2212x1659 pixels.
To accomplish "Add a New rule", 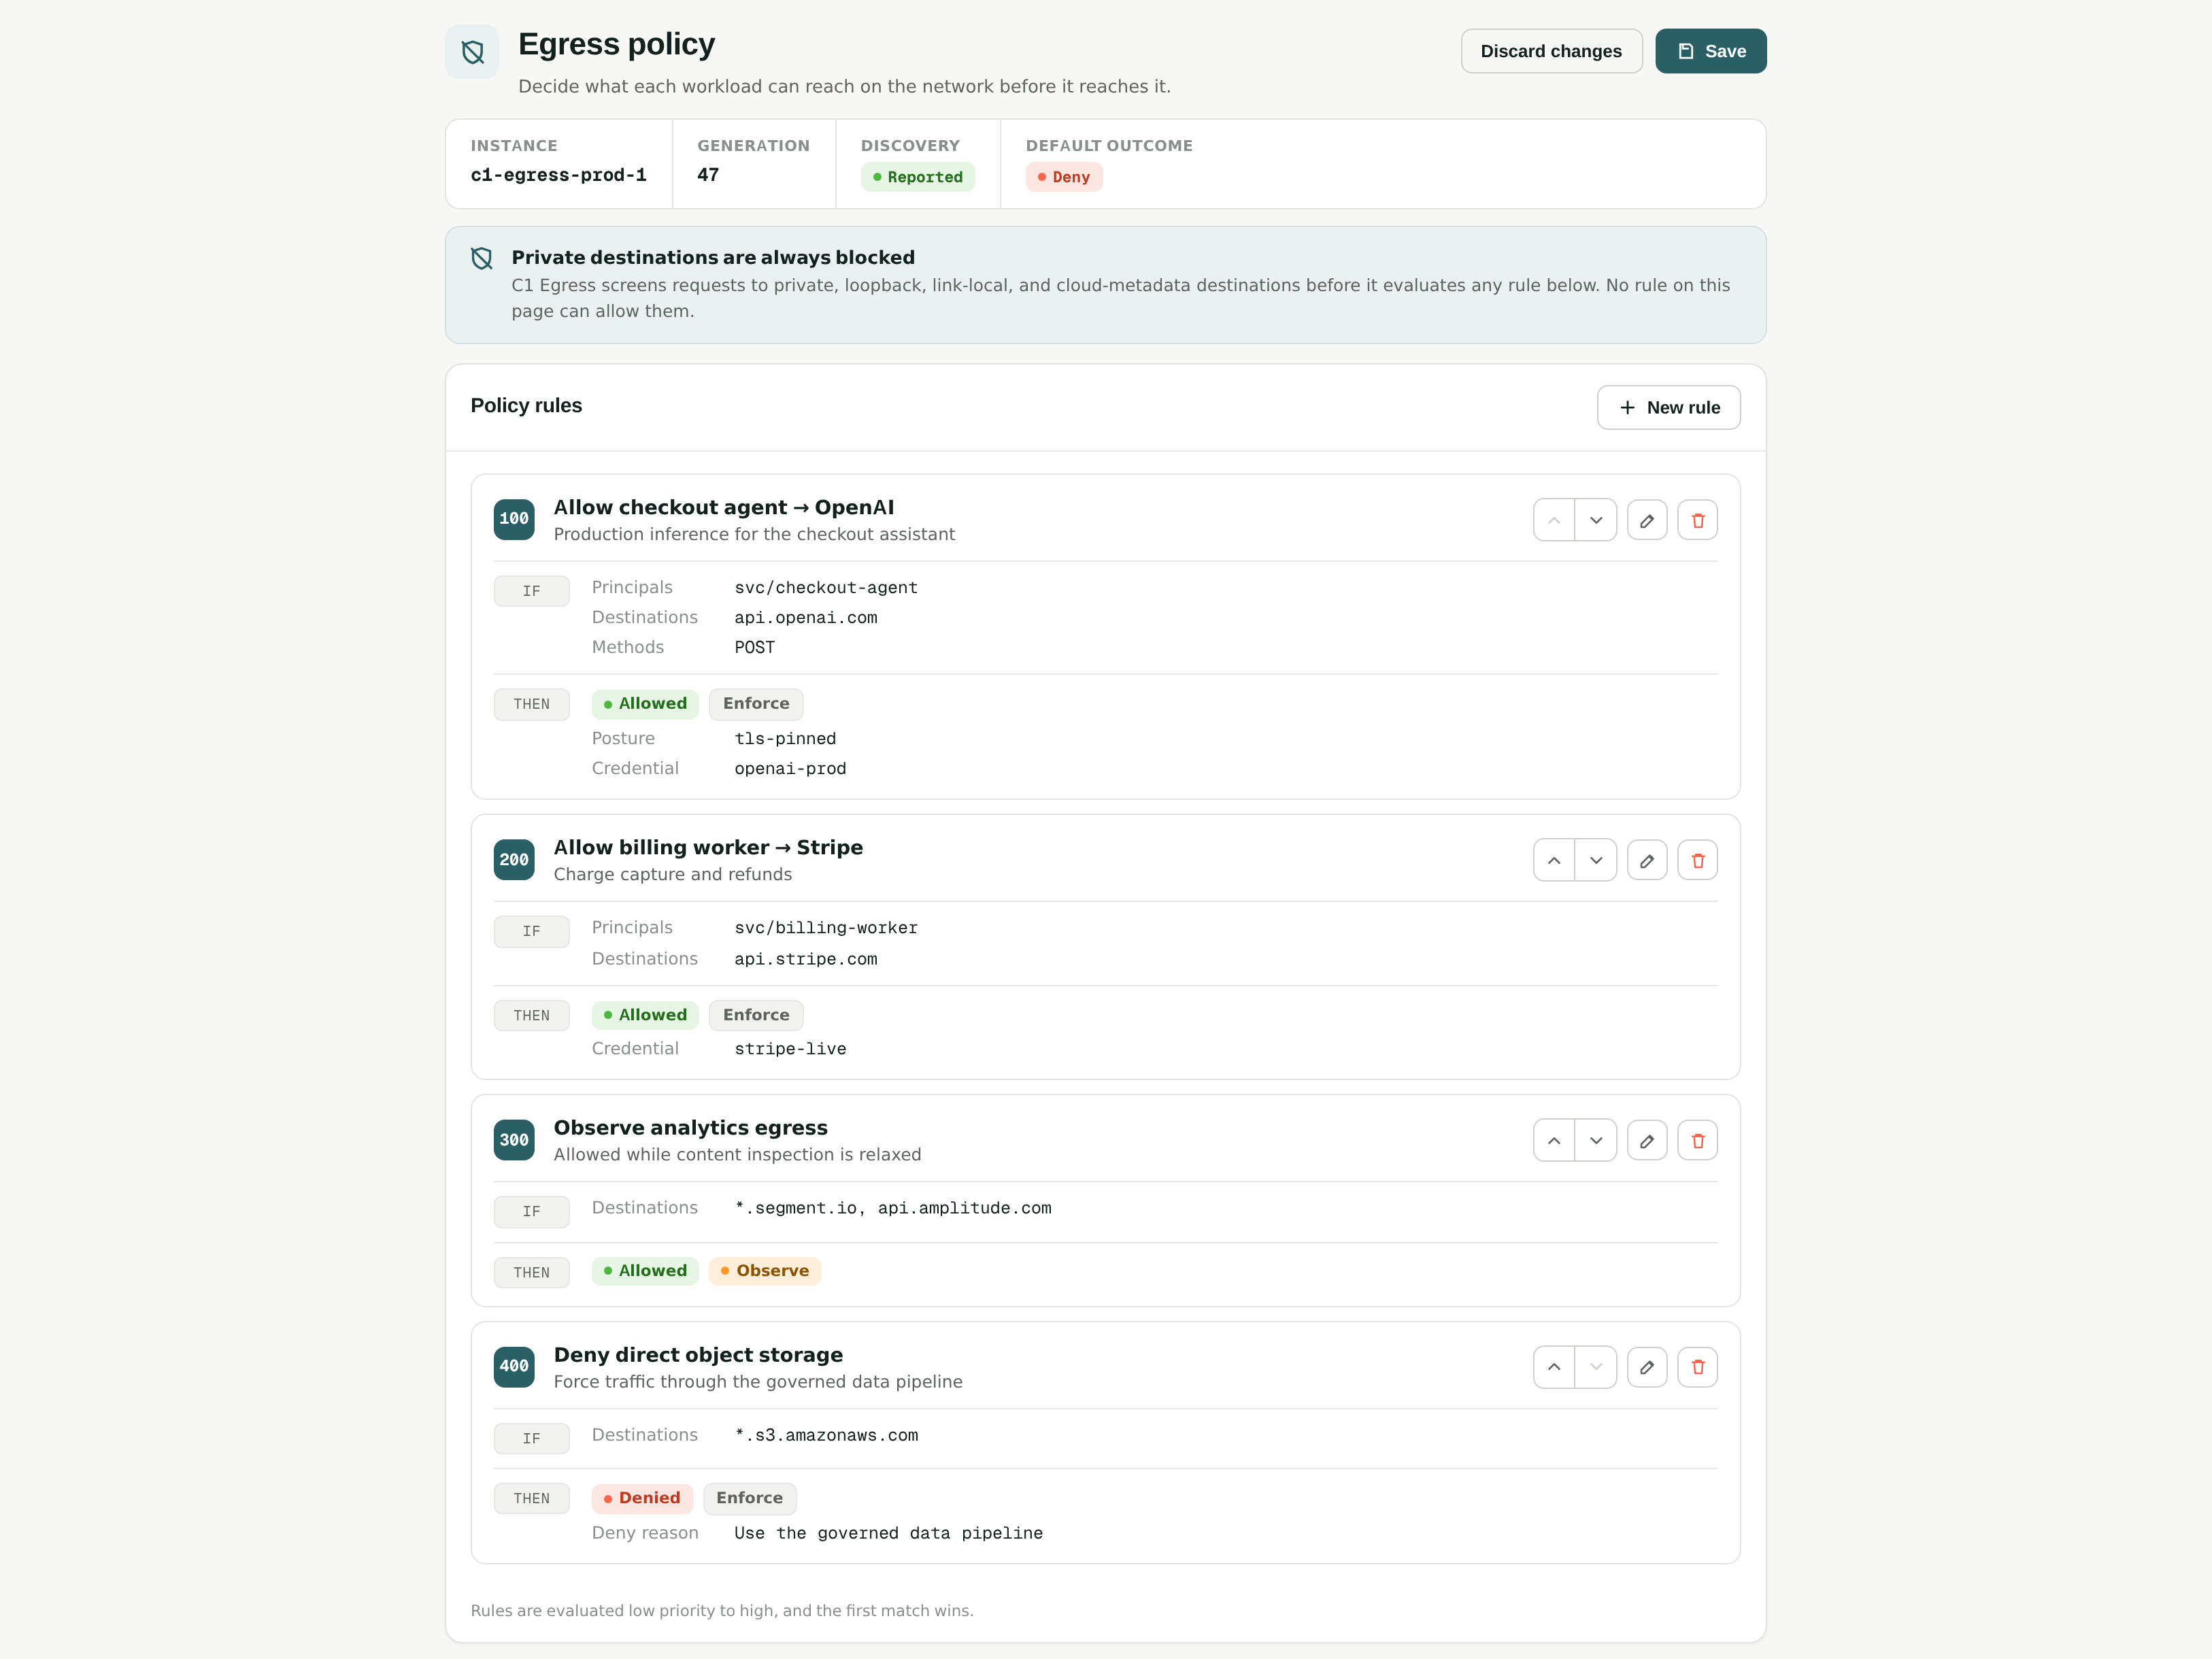I will pyautogui.click(x=1668, y=407).
